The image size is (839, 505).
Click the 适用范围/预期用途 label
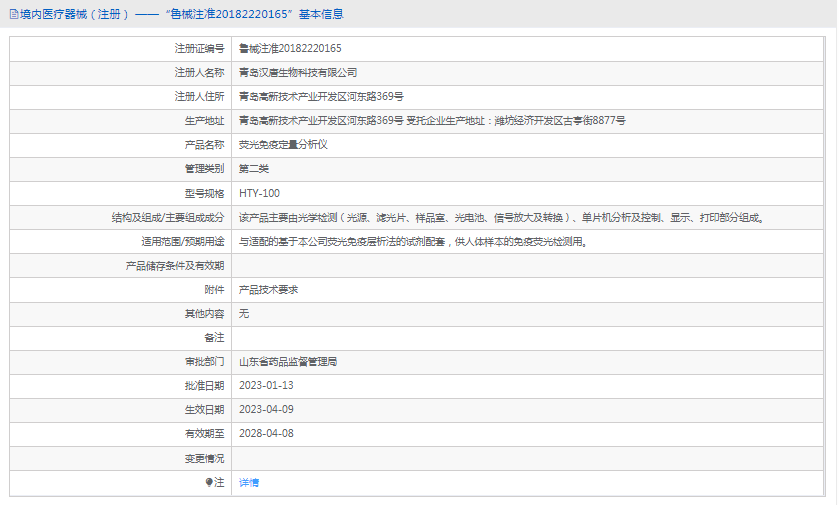(183, 242)
